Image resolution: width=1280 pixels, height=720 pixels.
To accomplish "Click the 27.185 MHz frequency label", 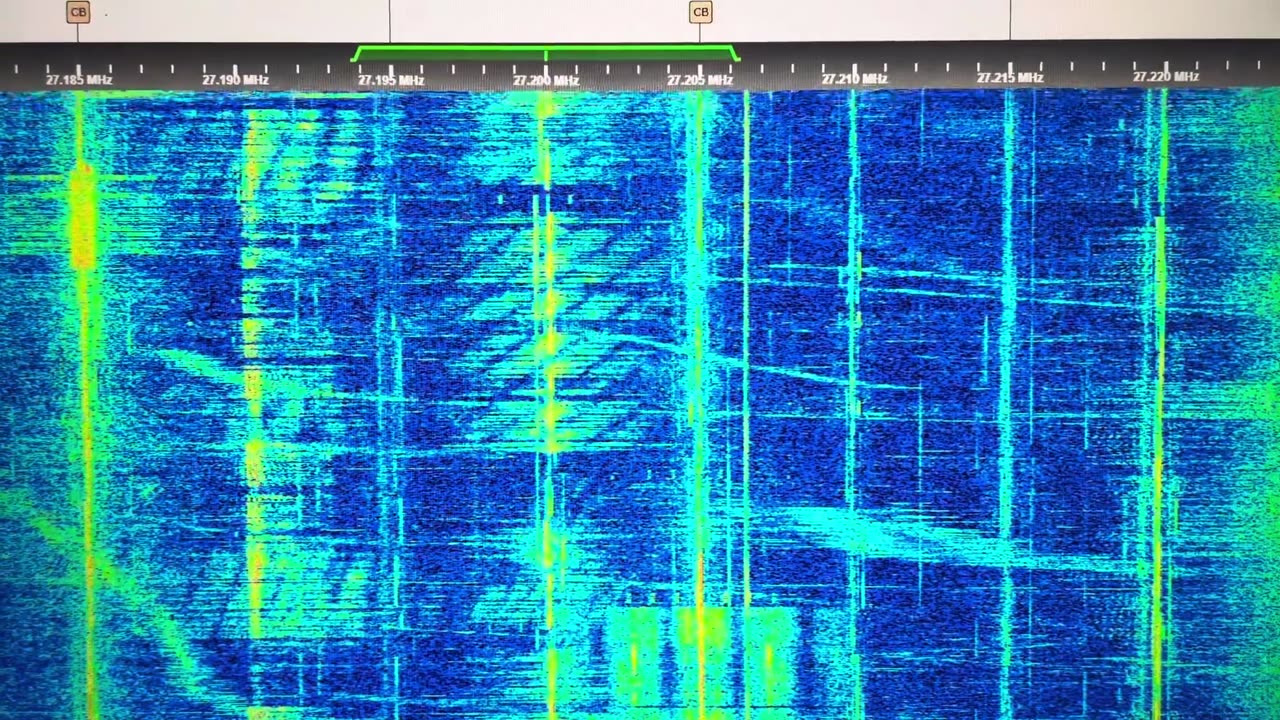I will pyautogui.click(x=79, y=79).
